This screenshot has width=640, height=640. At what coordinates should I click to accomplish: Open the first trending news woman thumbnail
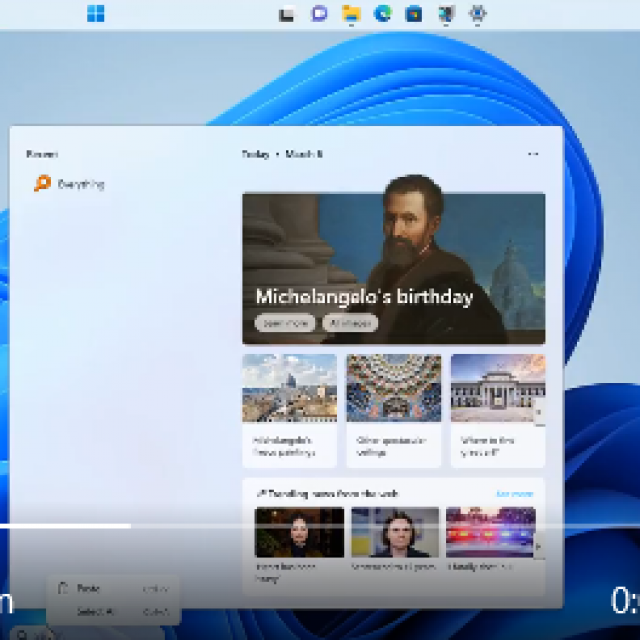299,532
